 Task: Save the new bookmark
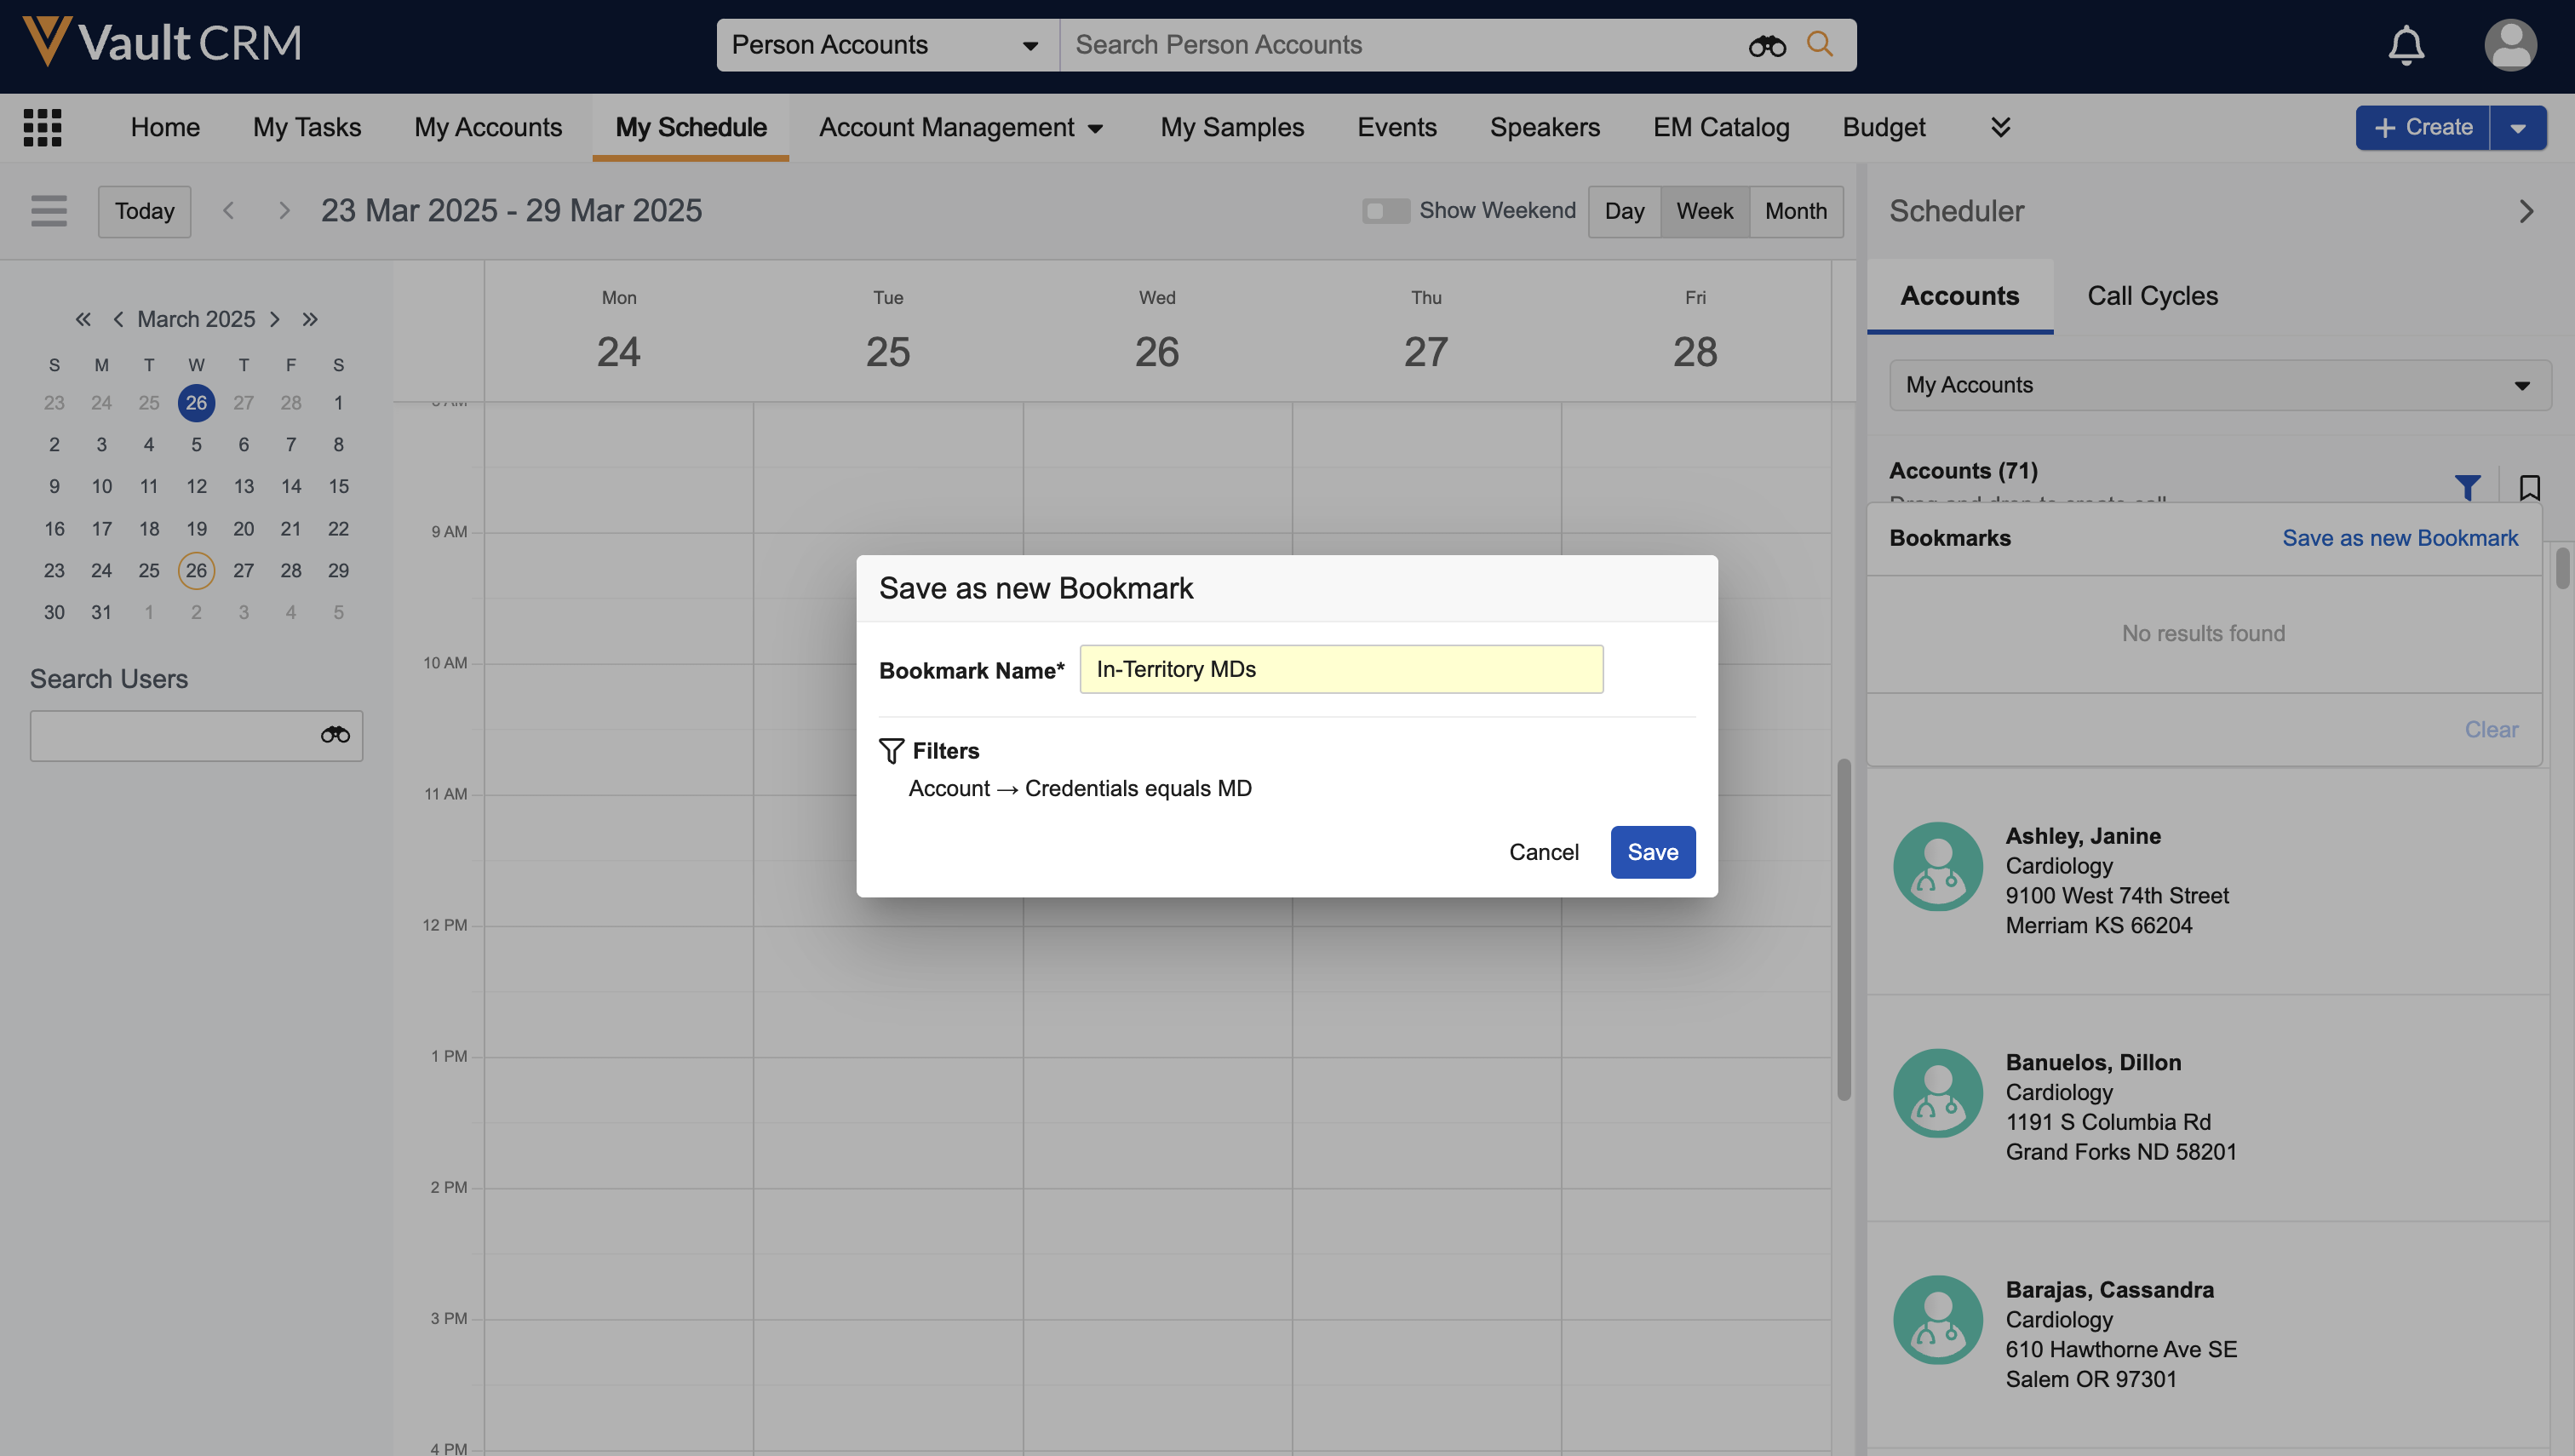tap(1652, 852)
